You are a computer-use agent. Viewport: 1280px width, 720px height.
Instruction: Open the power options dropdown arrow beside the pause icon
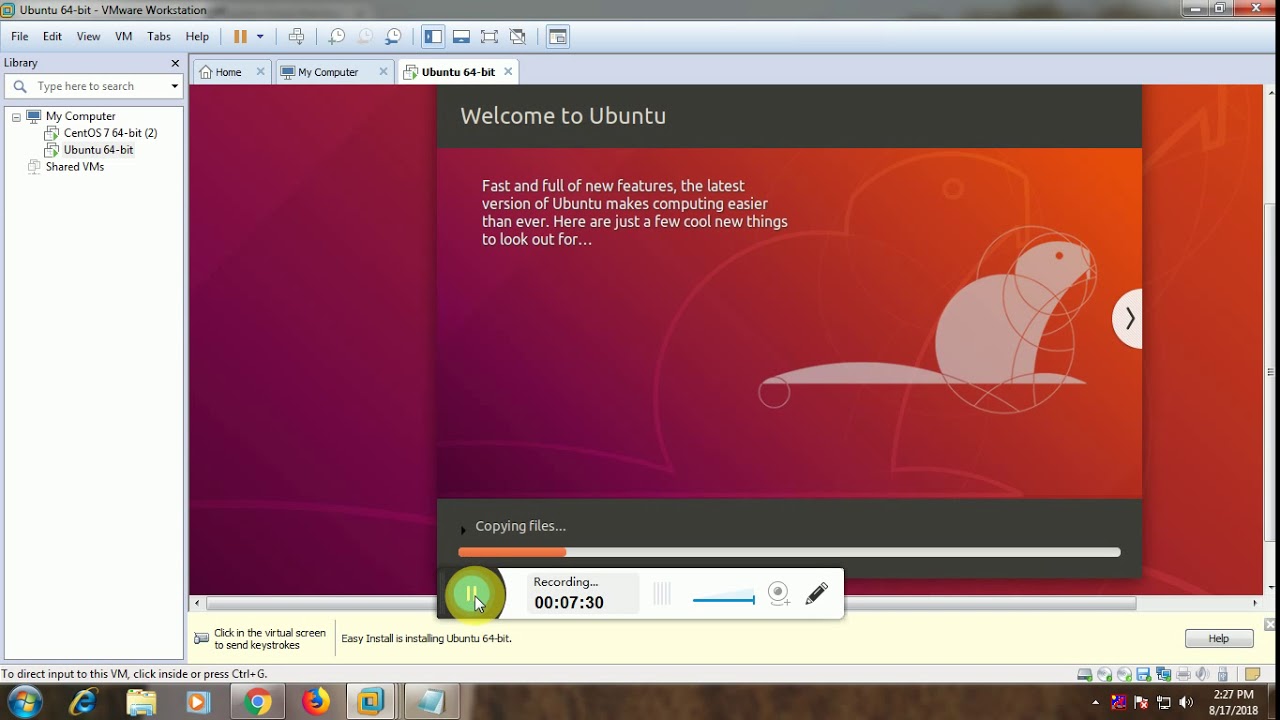[x=260, y=36]
